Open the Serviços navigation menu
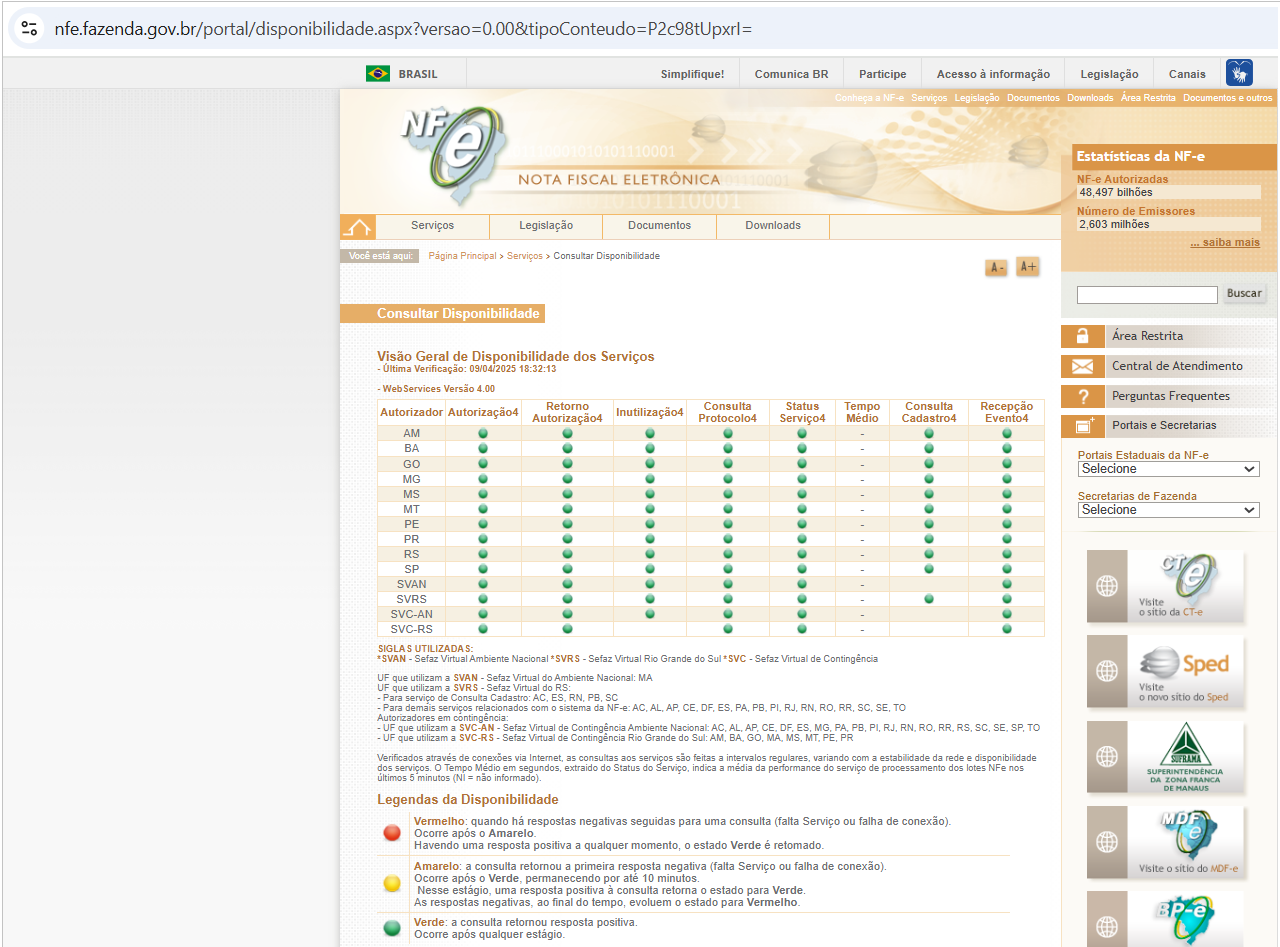Screen dimensions: 1280x947 (x=432, y=226)
